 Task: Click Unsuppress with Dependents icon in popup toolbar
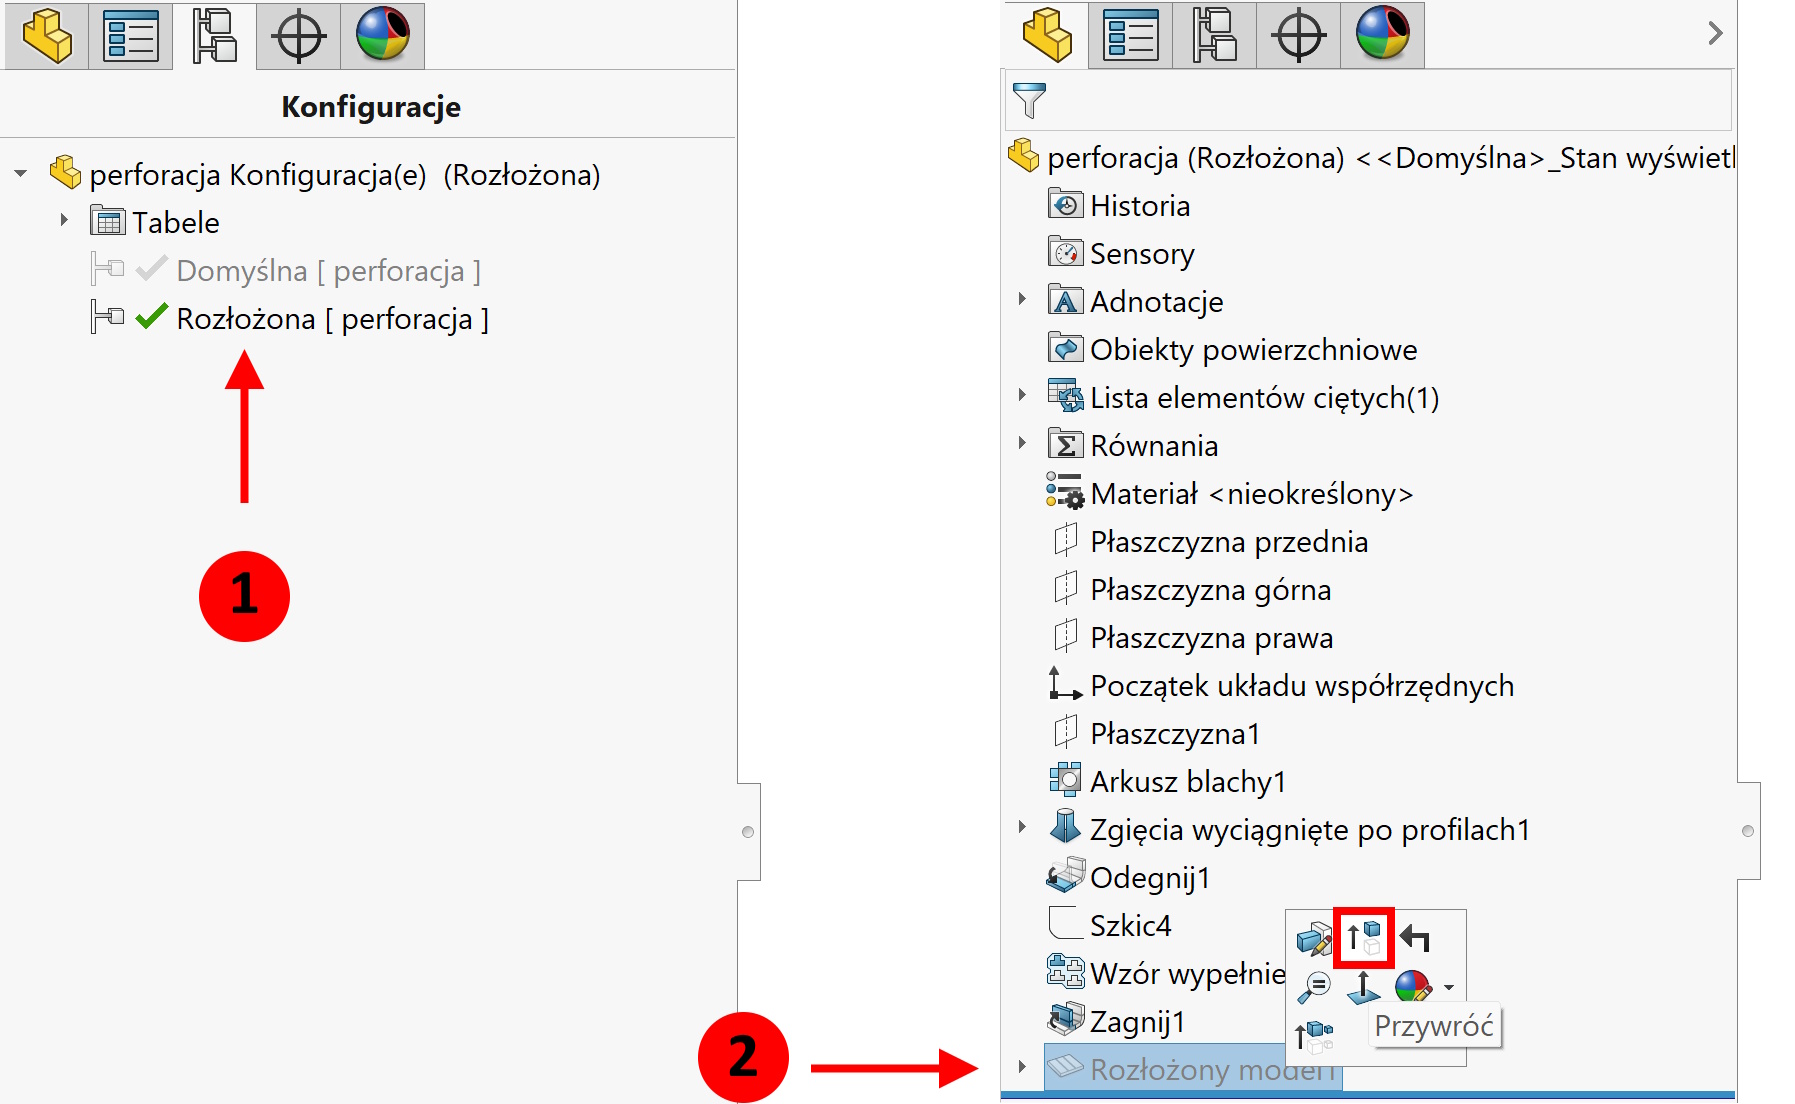(x=1314, y=1036)
